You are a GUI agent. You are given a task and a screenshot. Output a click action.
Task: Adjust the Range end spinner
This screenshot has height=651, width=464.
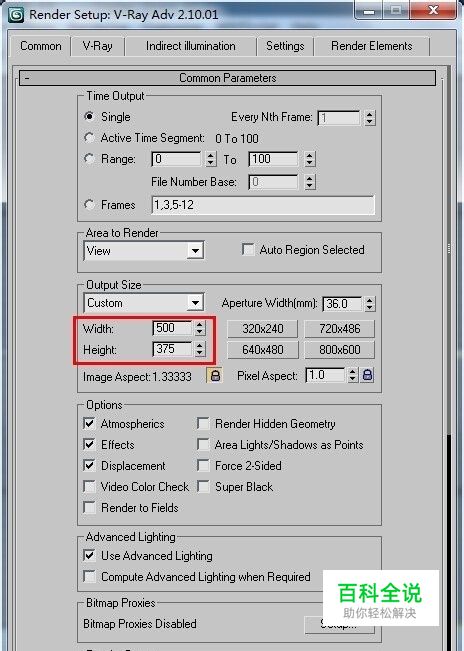tap(310, 159)
